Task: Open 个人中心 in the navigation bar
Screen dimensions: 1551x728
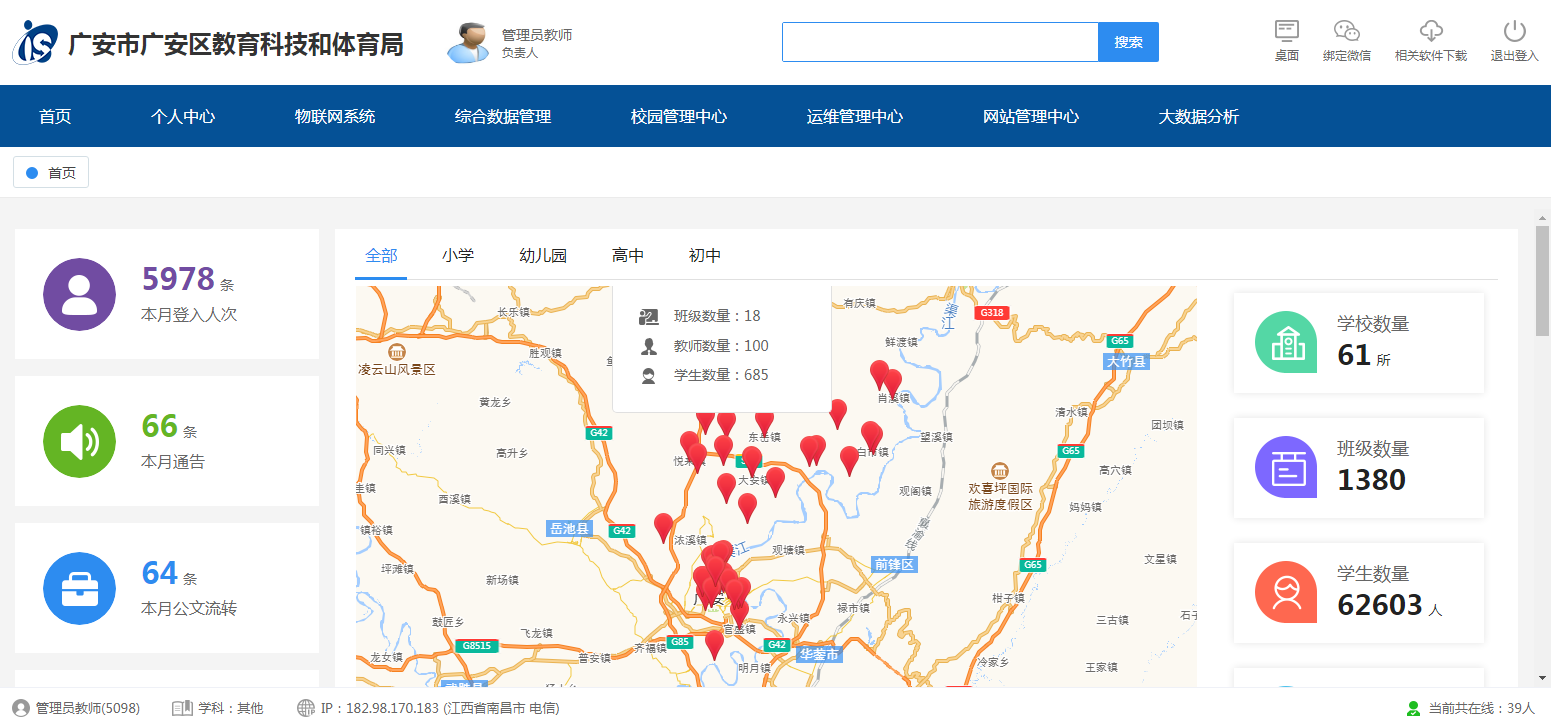Action: pos(183,116)
